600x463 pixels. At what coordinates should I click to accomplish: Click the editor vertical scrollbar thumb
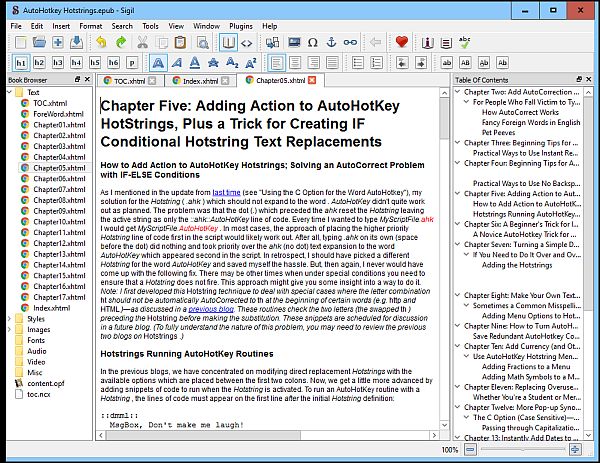(x=444, y=119)
